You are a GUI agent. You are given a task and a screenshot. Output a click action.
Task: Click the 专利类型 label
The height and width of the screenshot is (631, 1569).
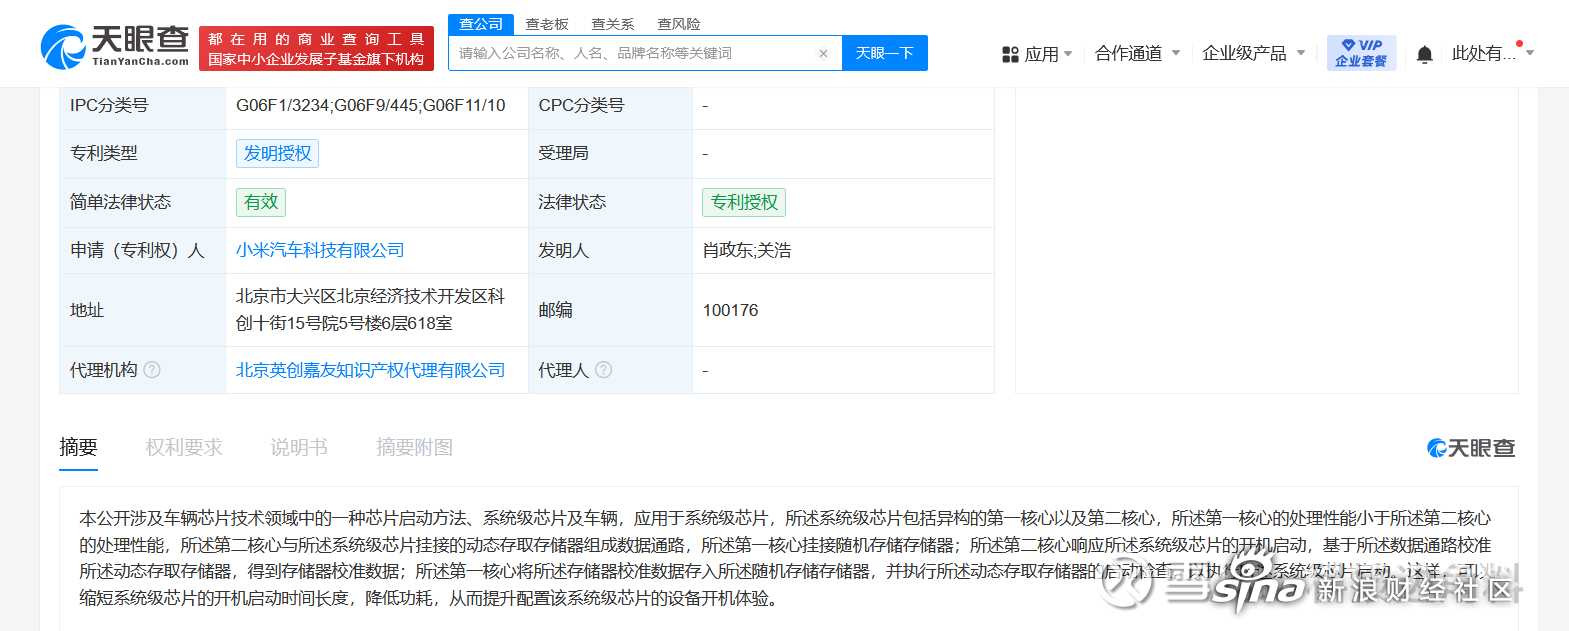pyautogui.click(x=104, y=153)
